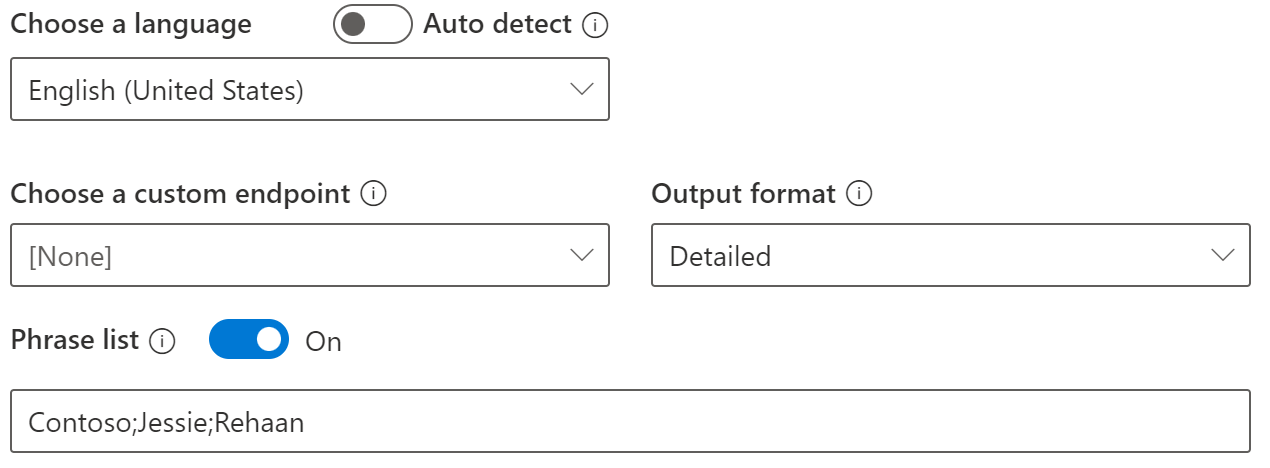The image size is (1270, 468).
Task: Turn off the Phrase list toggle
Action: (x=249, y=340)
